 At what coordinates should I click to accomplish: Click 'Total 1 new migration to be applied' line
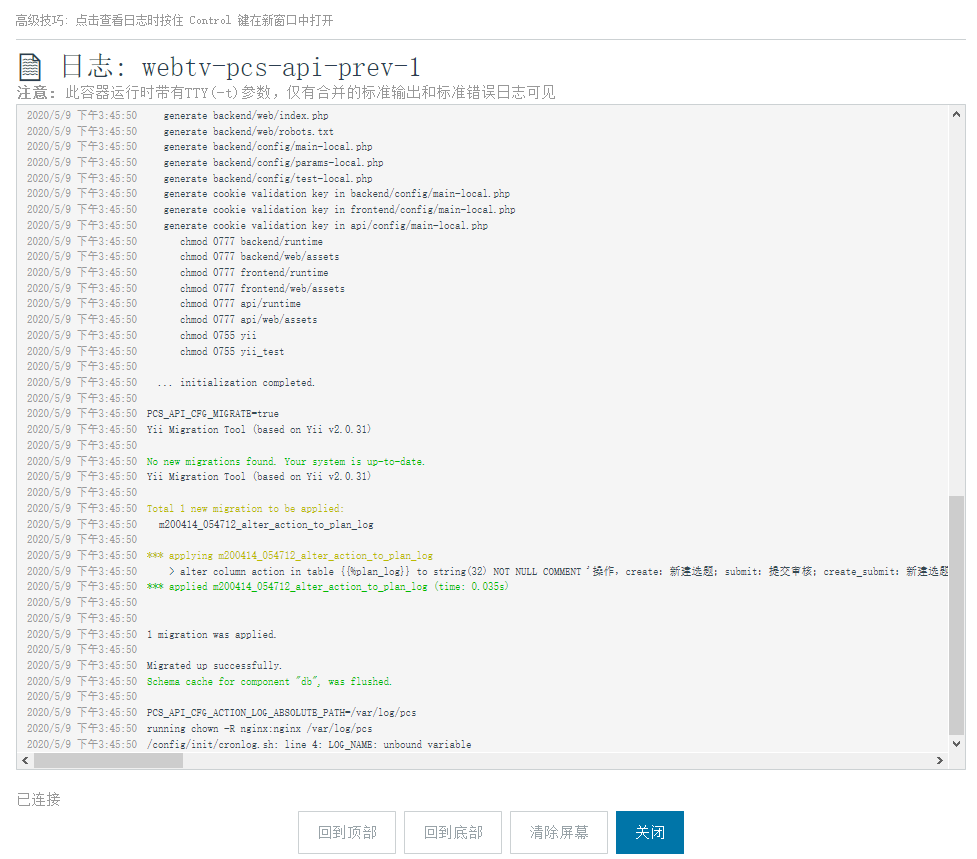point(245,508)
